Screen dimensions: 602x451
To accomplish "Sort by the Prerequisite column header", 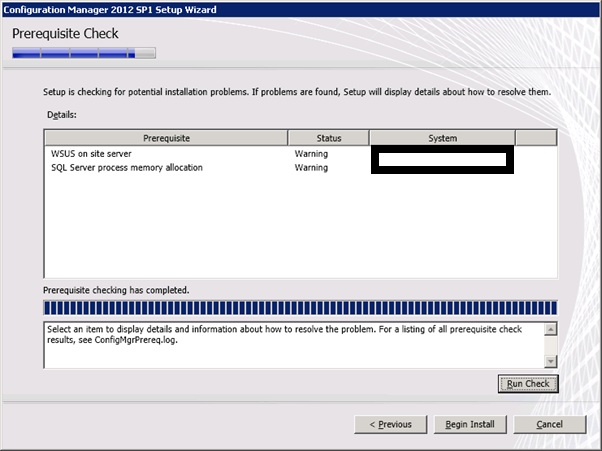I will (166, 137).
